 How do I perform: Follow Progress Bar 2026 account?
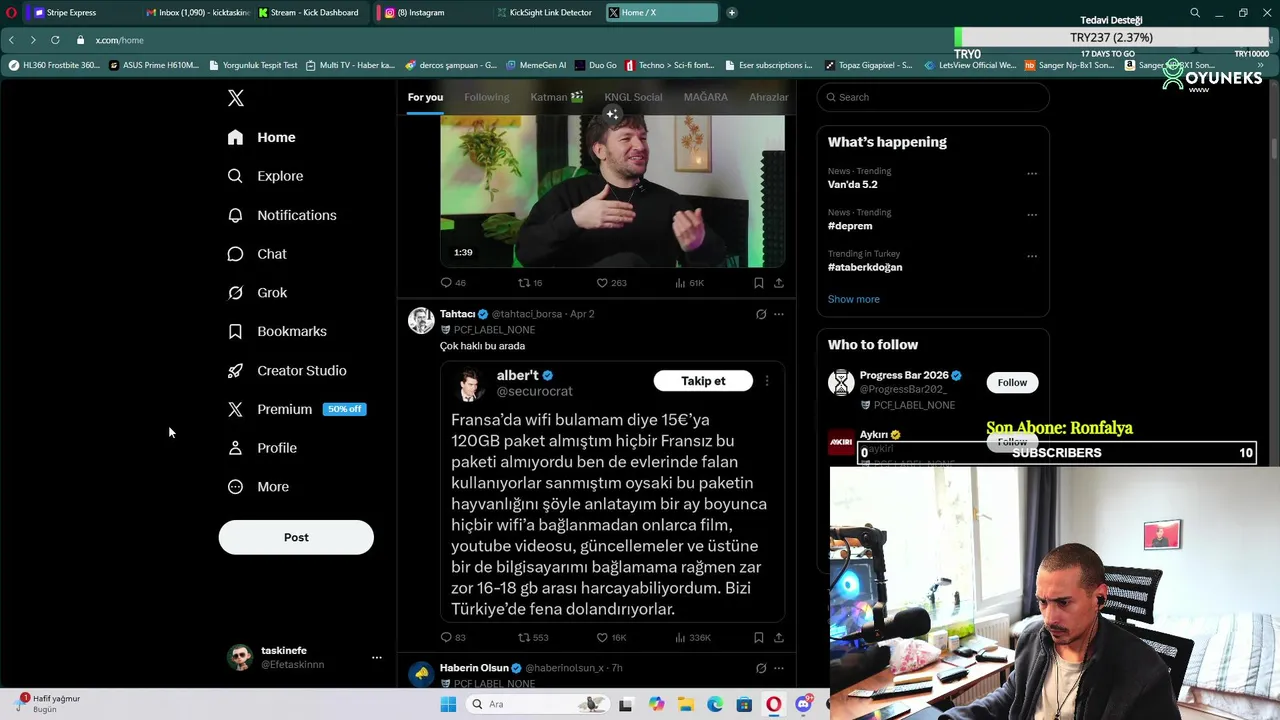[1012, 382]
